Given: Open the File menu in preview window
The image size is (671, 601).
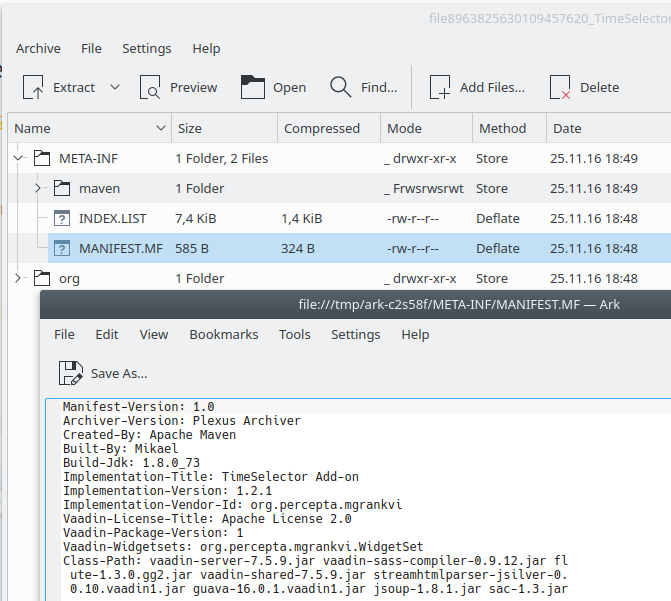Looking at the screenshot, I should click(x=64, y=334).
